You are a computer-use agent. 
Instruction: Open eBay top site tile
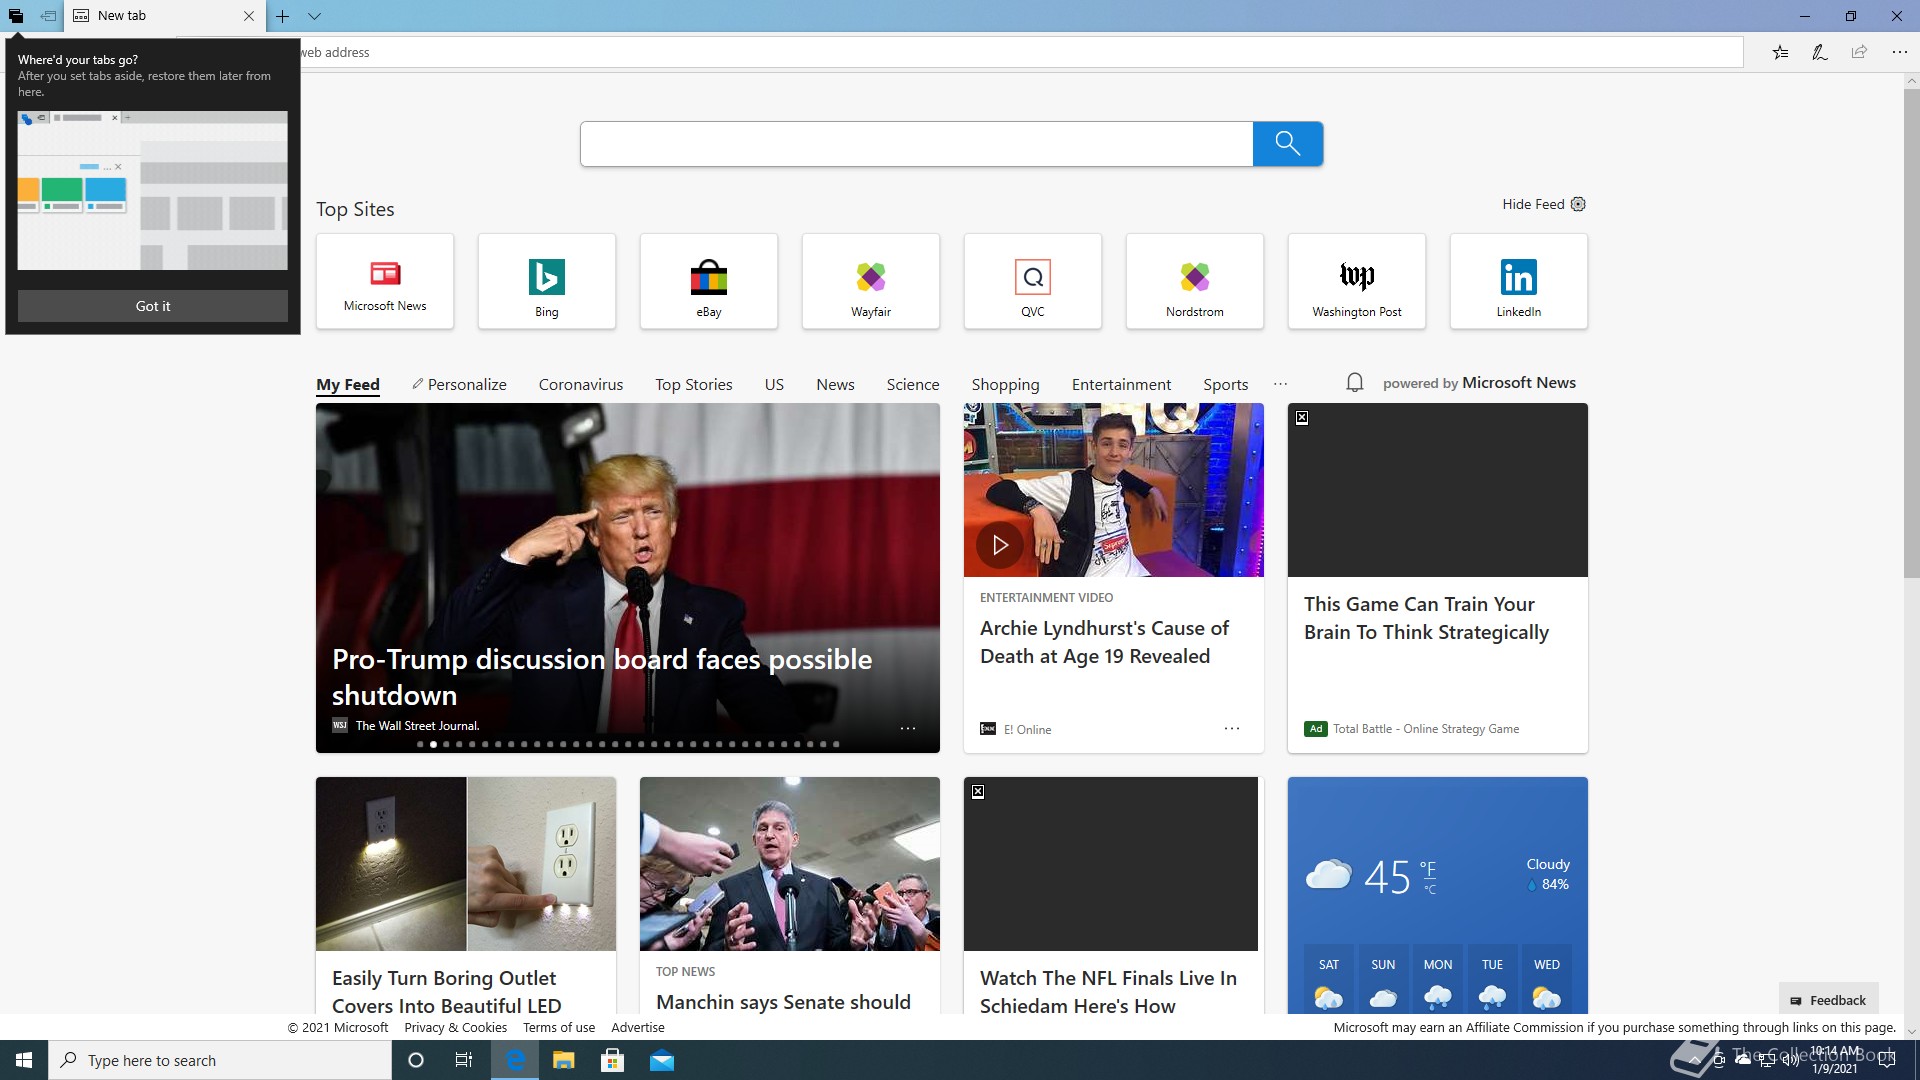709,281
